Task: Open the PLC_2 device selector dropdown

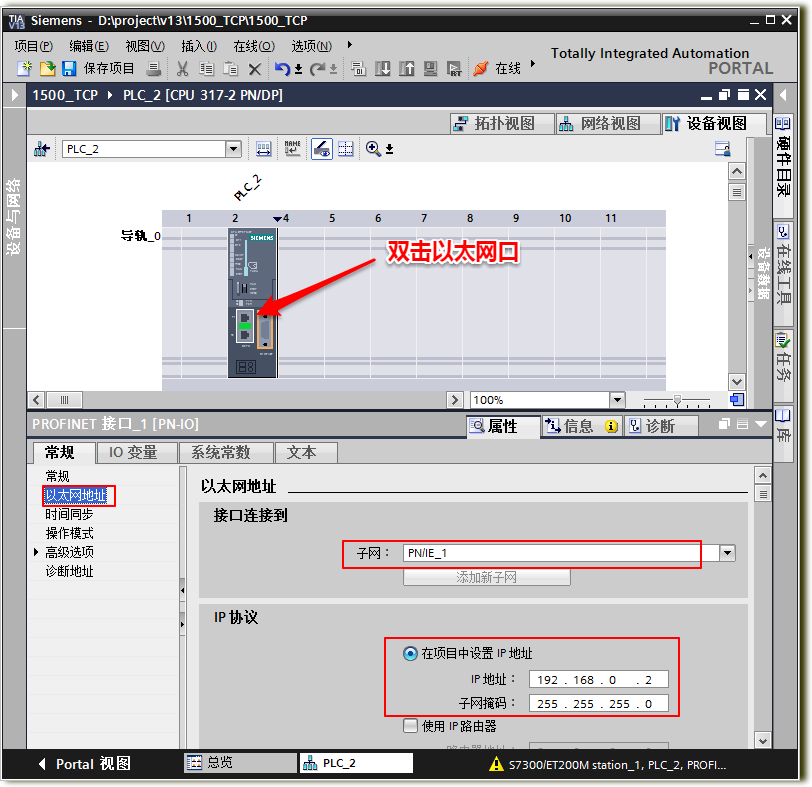Action: [234, 149]
